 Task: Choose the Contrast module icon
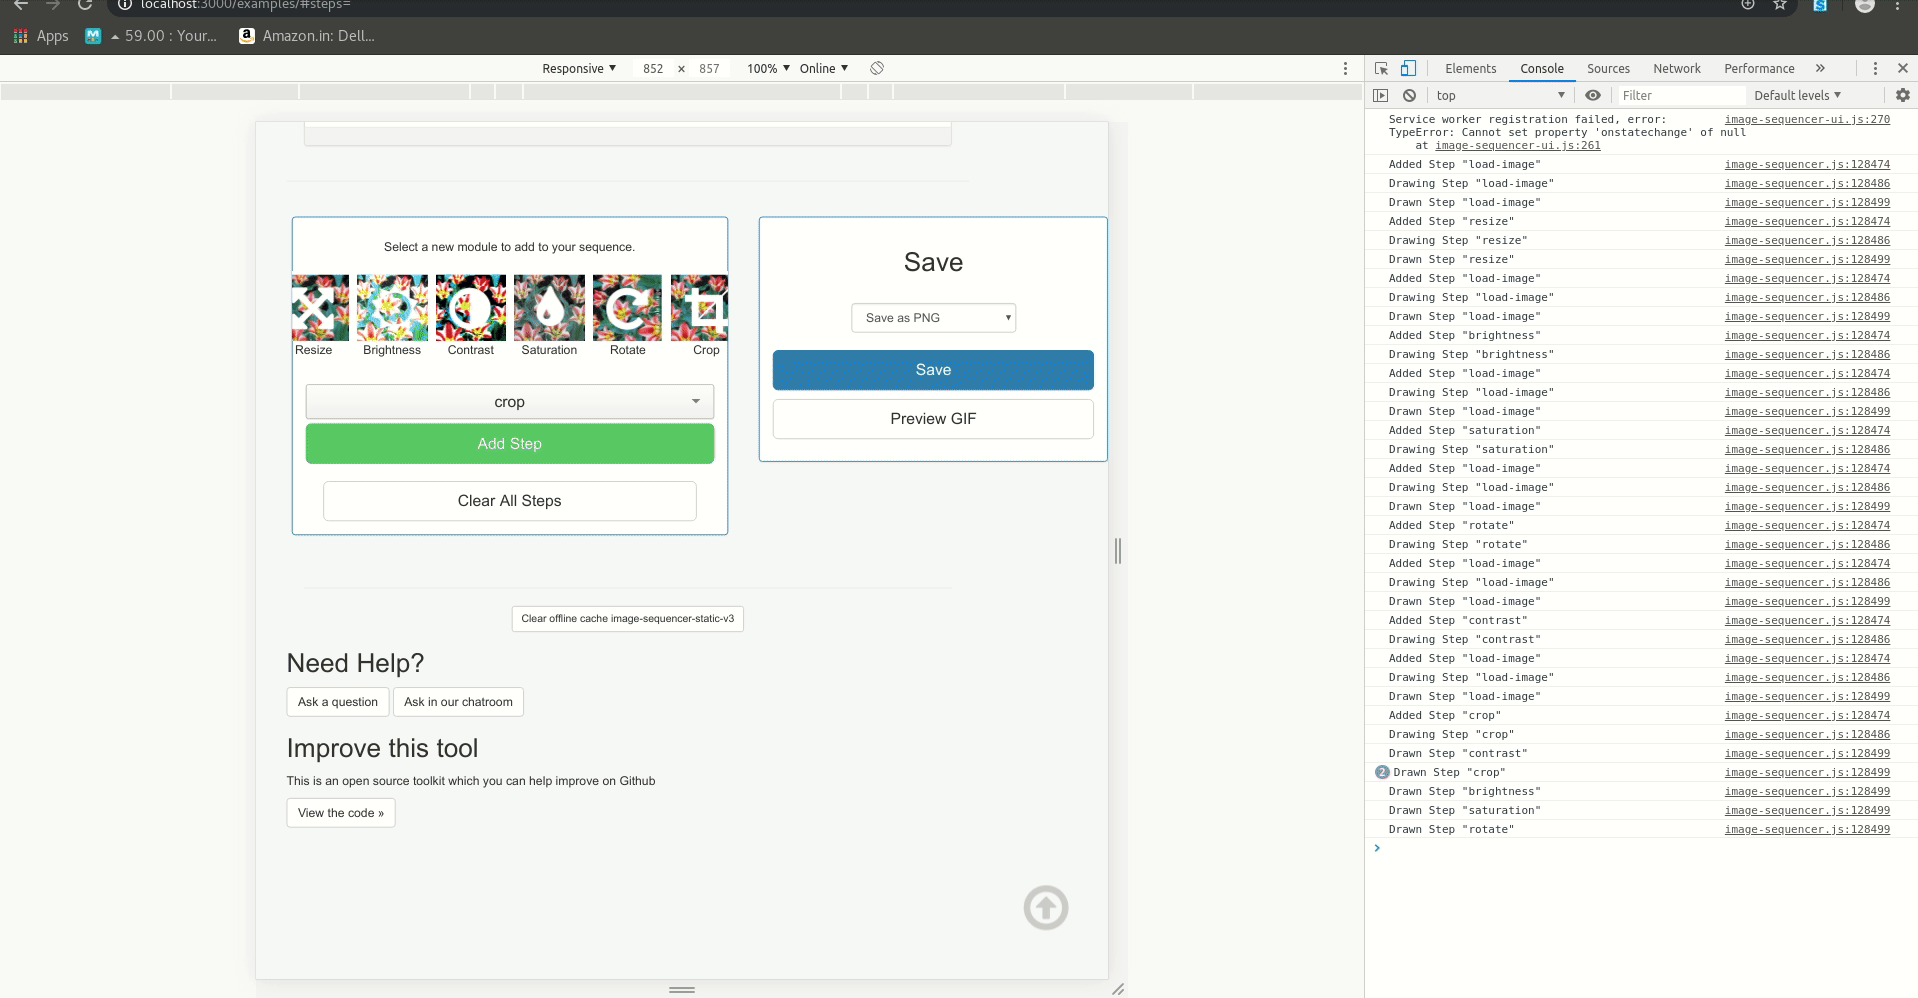point(471,308)
